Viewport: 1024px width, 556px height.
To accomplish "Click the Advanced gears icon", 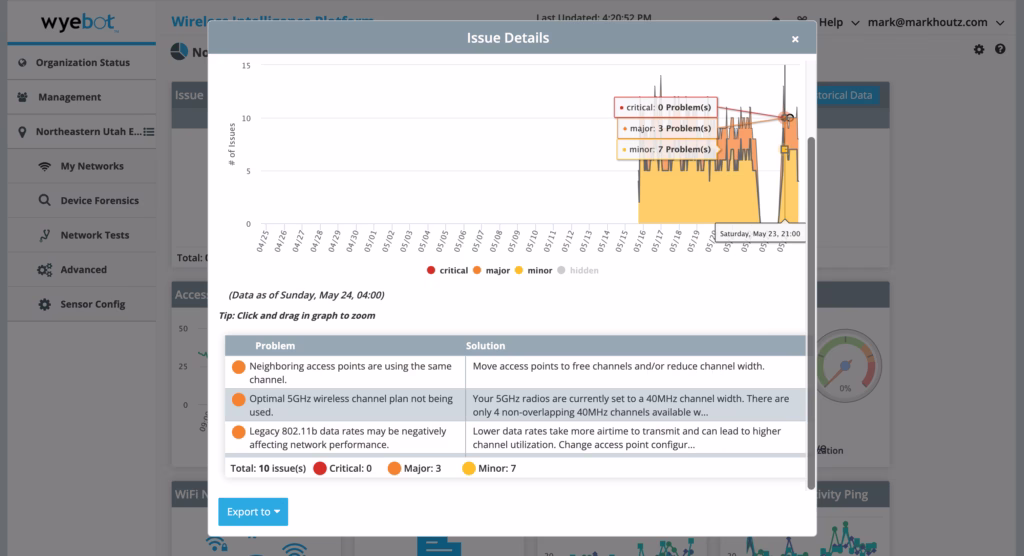I will (44, 270).
